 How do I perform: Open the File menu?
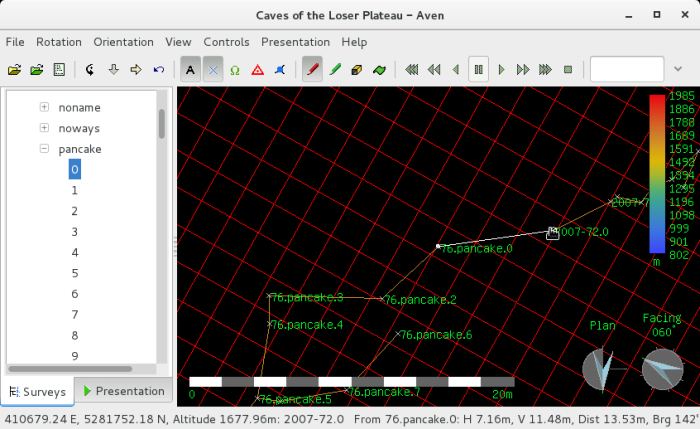point(15,42)
